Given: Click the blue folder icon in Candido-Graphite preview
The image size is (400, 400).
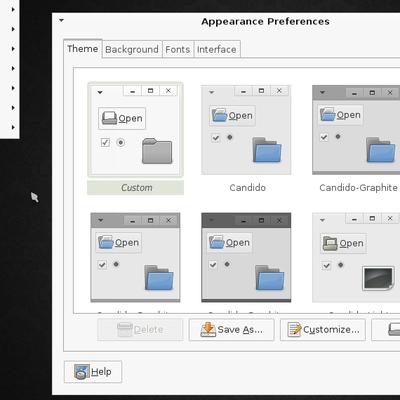Looking at the screenshot, I should [x=381, y=150].
